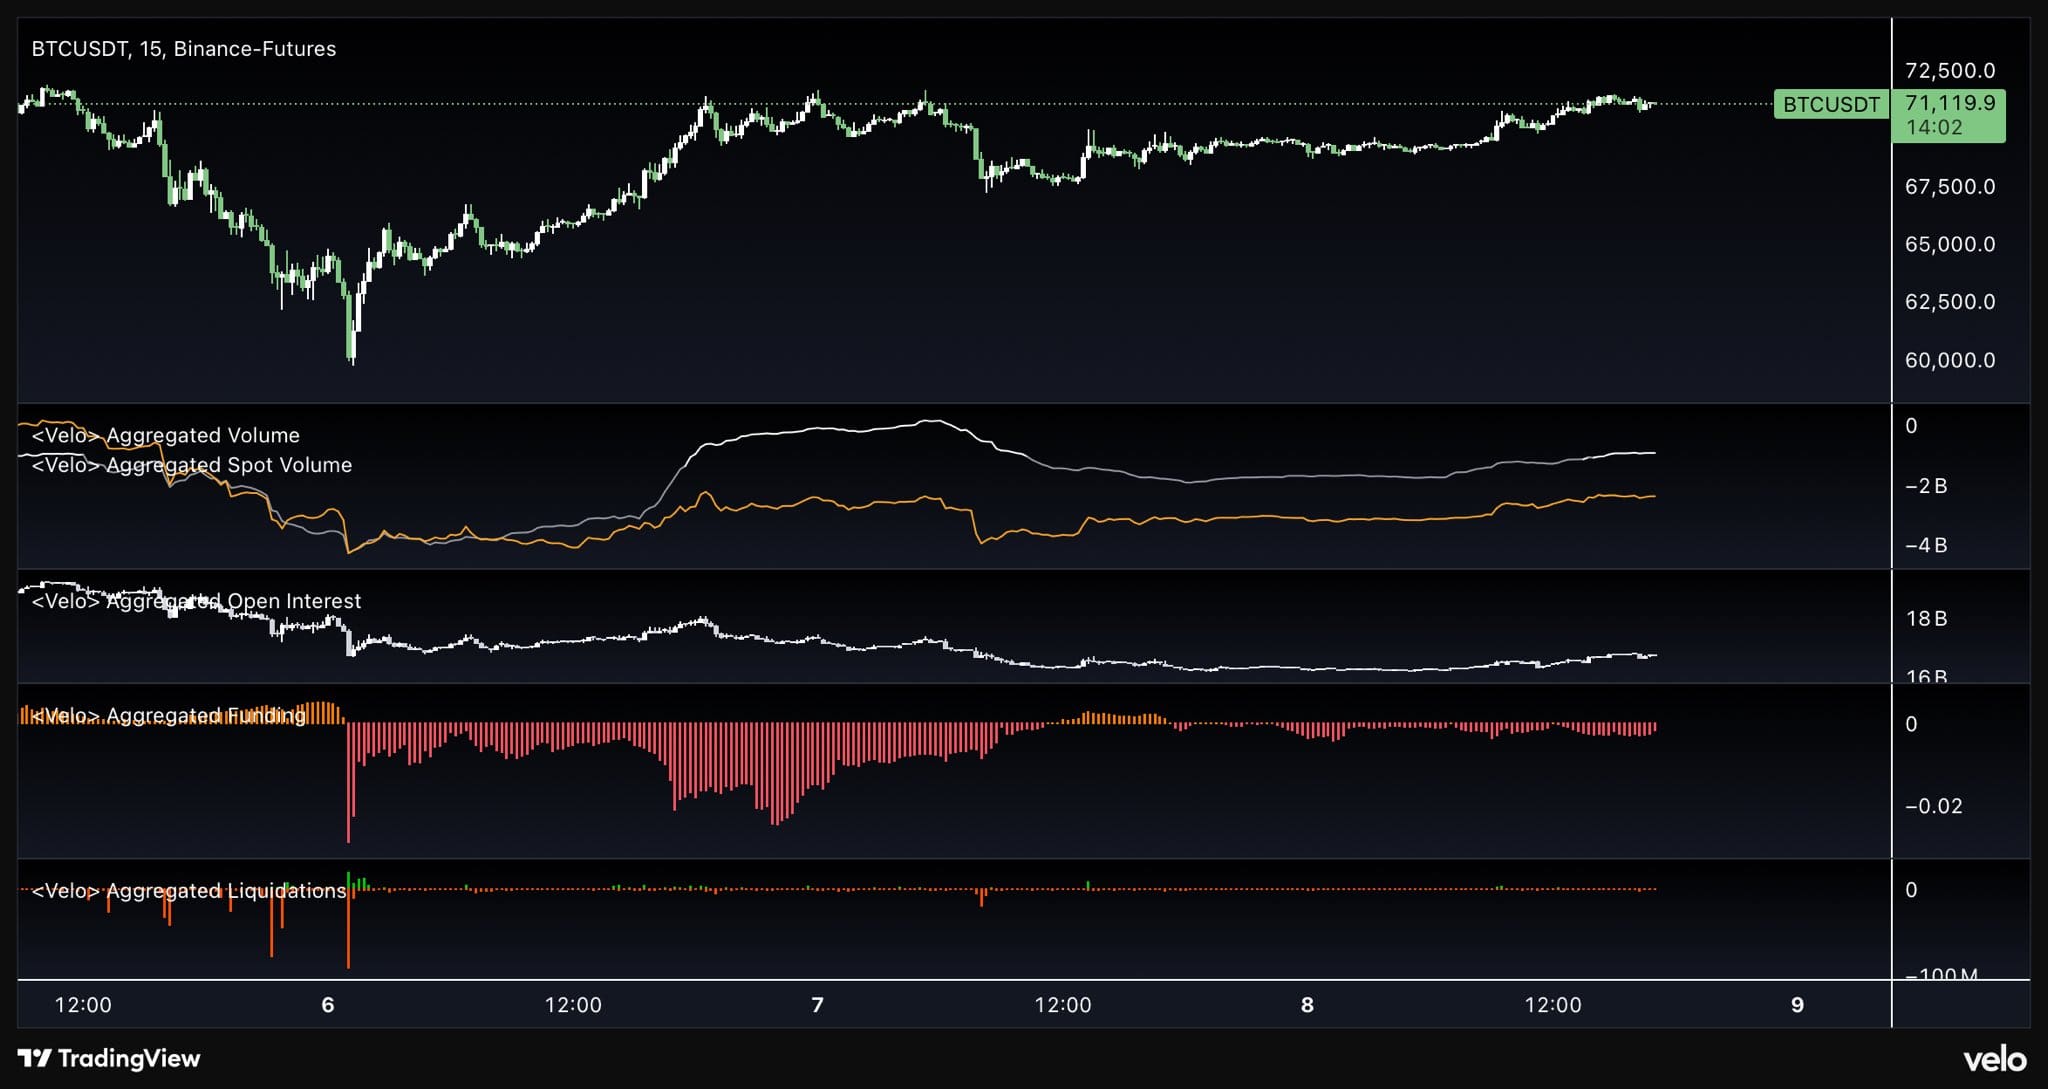Click the 18 B open interest axis label
The image size is (2048, 1089).
1926,619
